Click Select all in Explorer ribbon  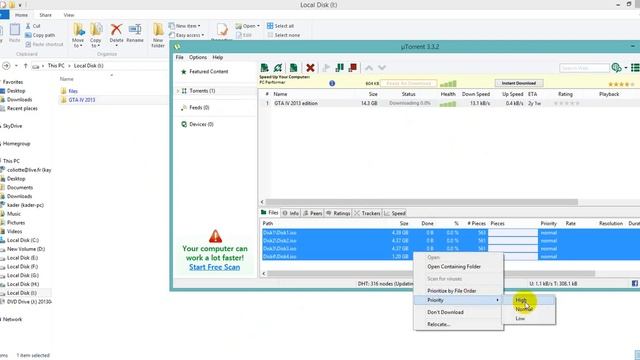point(280,26)
